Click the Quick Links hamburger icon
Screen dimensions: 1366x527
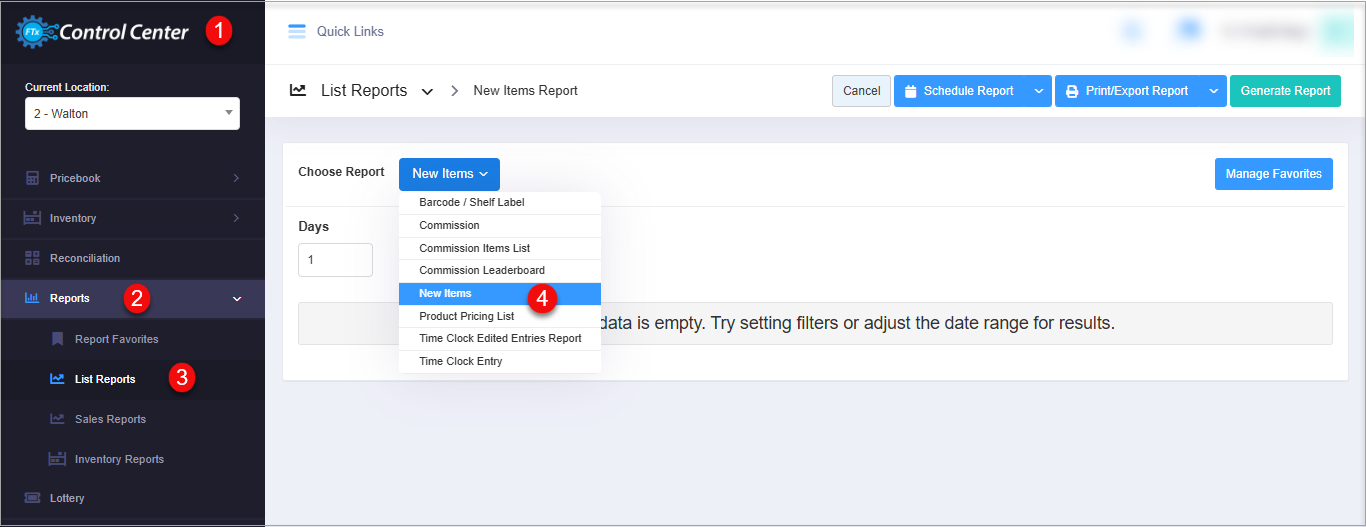coord(296,31)
